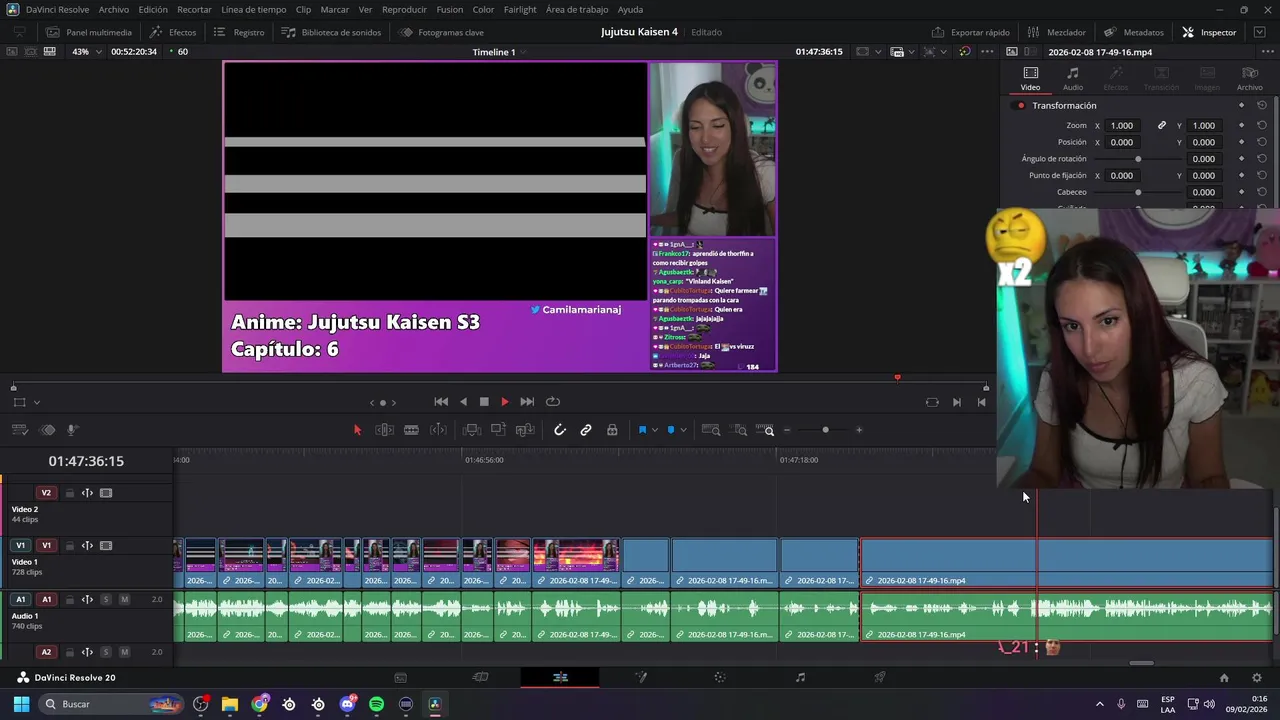Image resolution: width=1280 pixels, height=720 pixels.
Task: Play the timeline in reverse
Action: click(x=463, y=402)
